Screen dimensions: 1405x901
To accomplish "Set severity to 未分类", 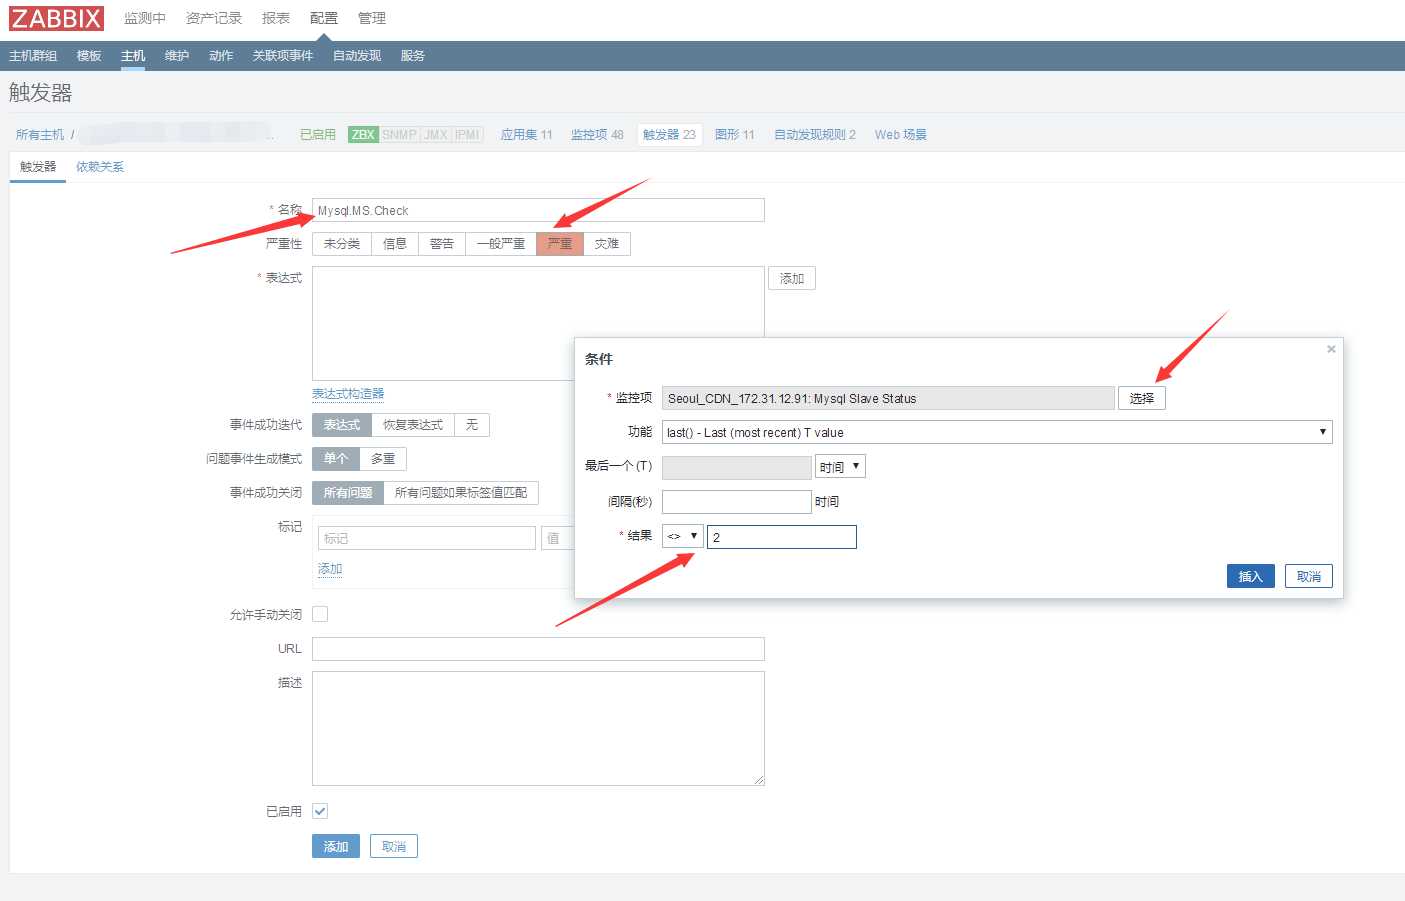I will 342,244.
